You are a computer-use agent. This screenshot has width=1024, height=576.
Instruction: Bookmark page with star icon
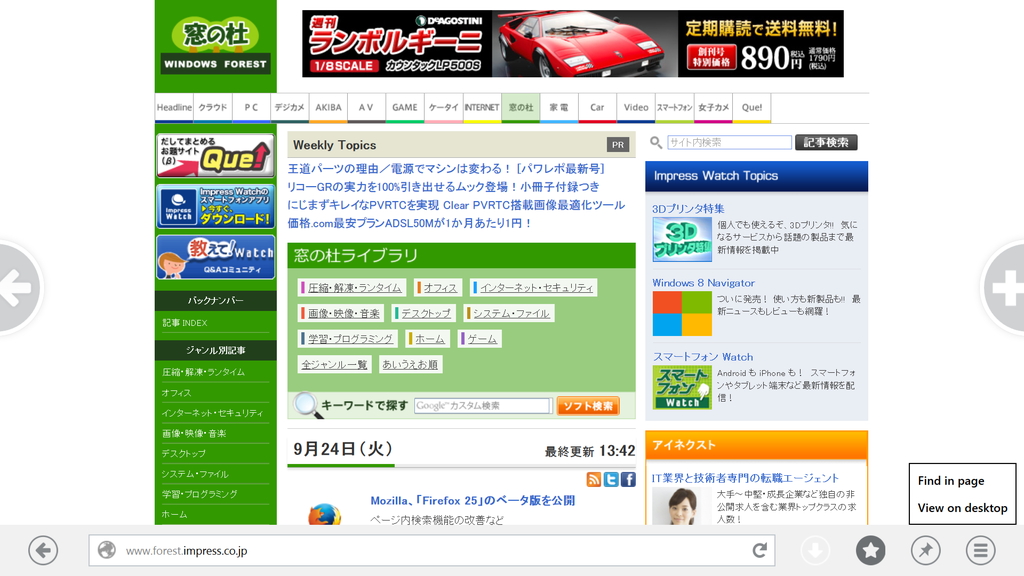(871, 551)
